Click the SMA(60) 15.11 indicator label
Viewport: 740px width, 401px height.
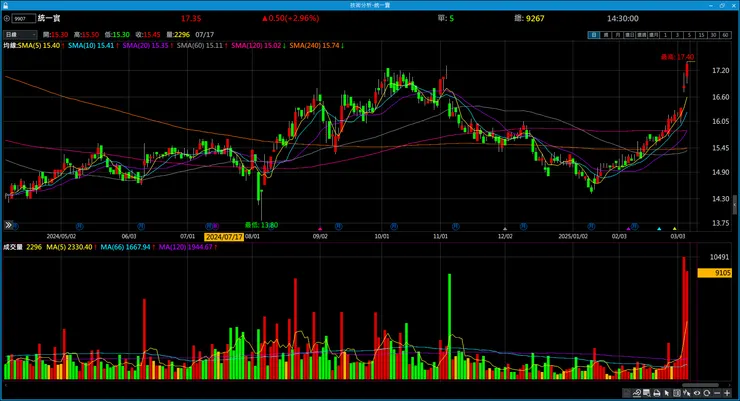[200, 46]
